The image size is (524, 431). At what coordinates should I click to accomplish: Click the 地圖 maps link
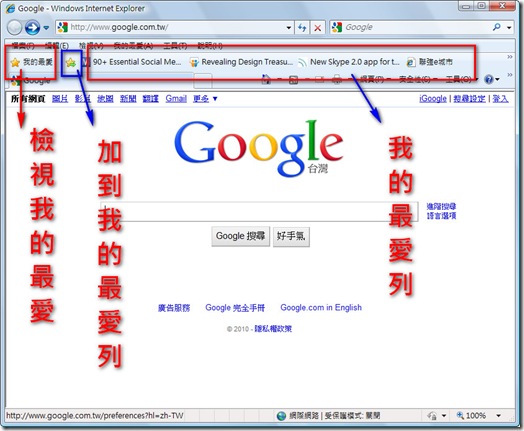(x=105, y=99)
